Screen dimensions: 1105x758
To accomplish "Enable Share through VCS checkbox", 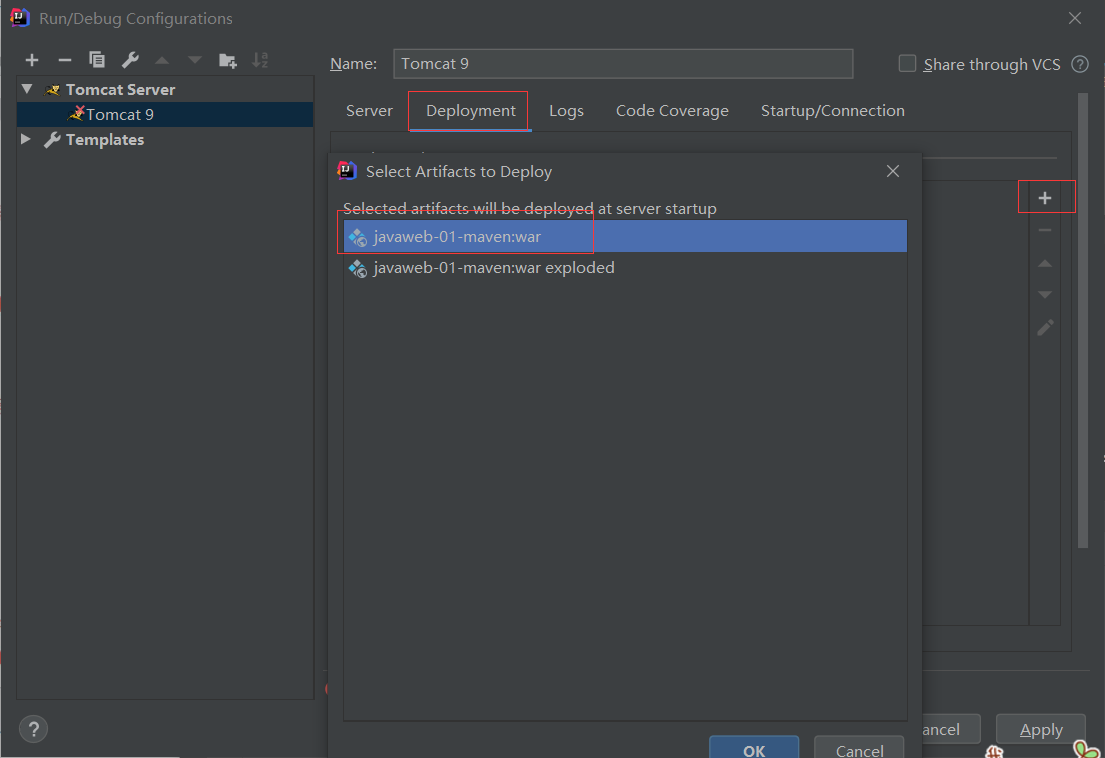I will (907, 64).
